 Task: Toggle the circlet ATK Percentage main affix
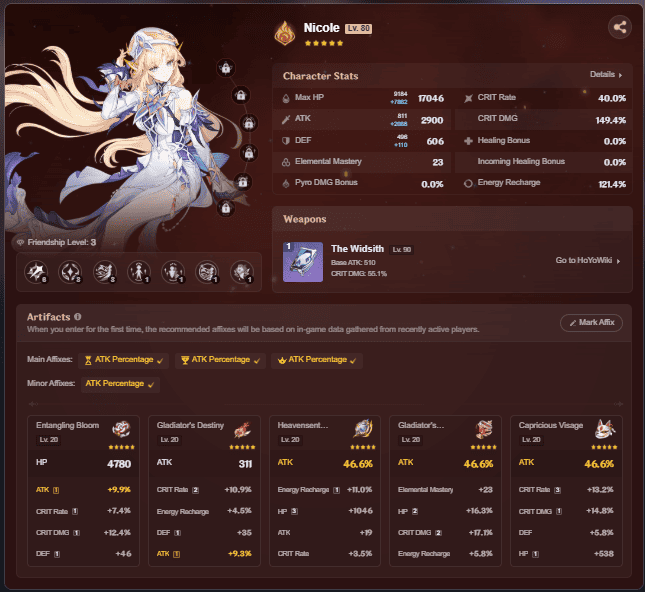[317, 360]
